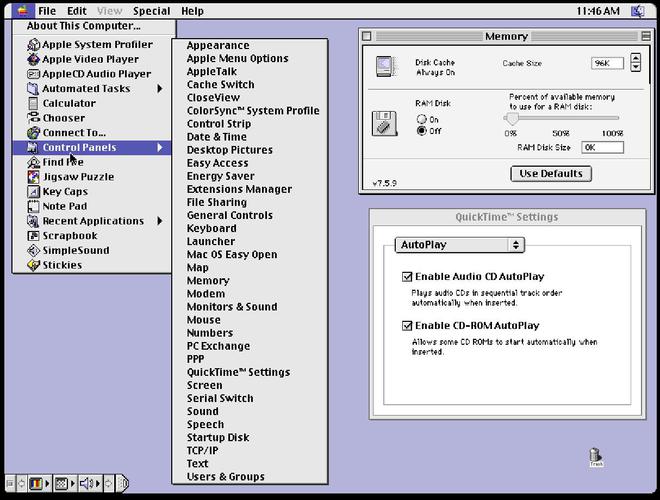The height and width of the screenshot is (500, 660).
Task: Open the Edit menu
Action: (x=77, y=11)
